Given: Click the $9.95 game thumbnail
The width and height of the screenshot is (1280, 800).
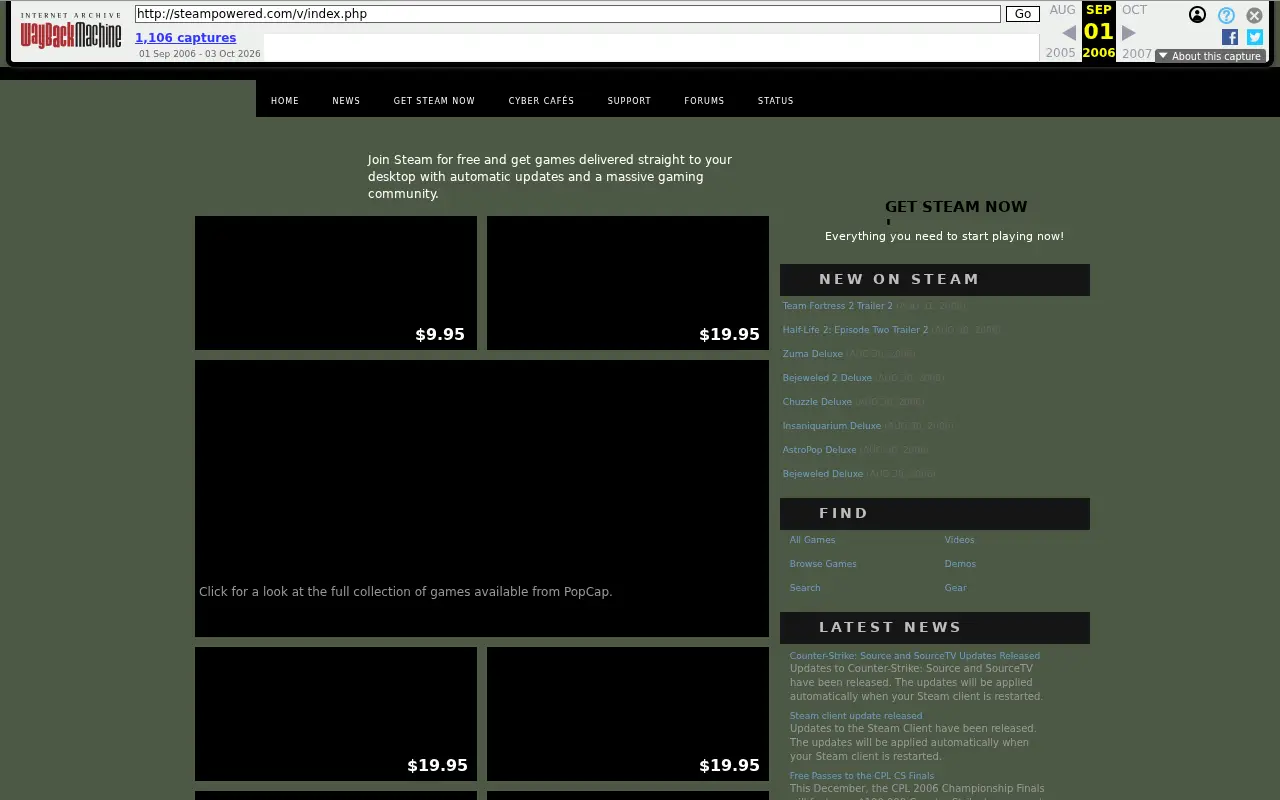Looking at the screenshot, I should (x=336, y=283).
